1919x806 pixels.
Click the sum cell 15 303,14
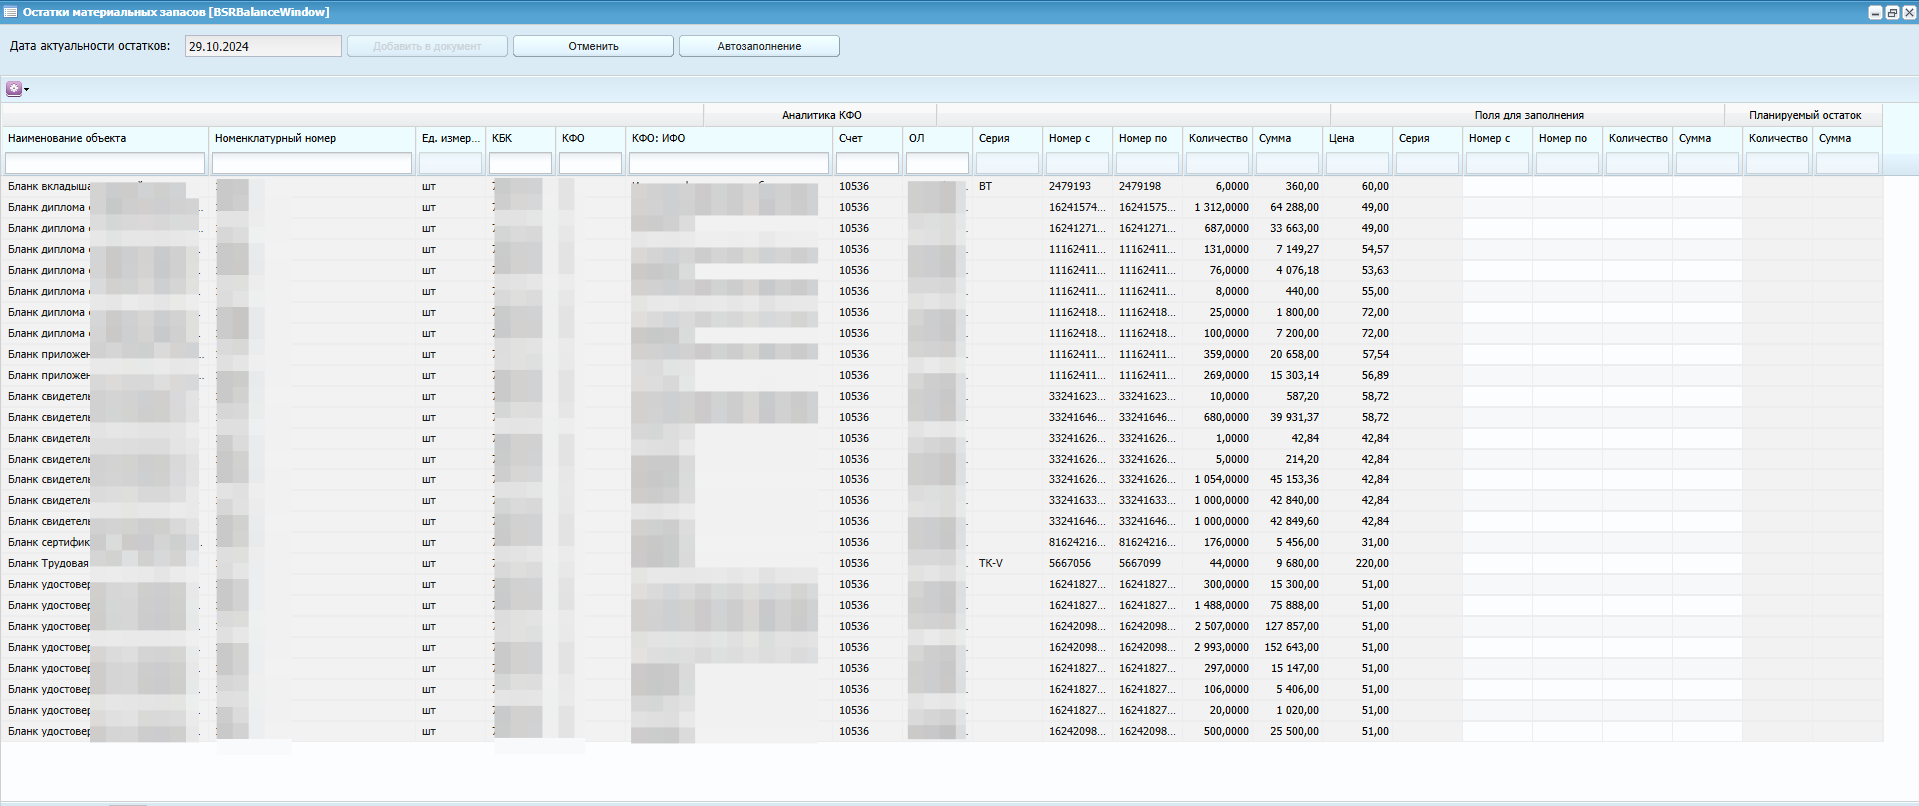(x=1294, y=375)
